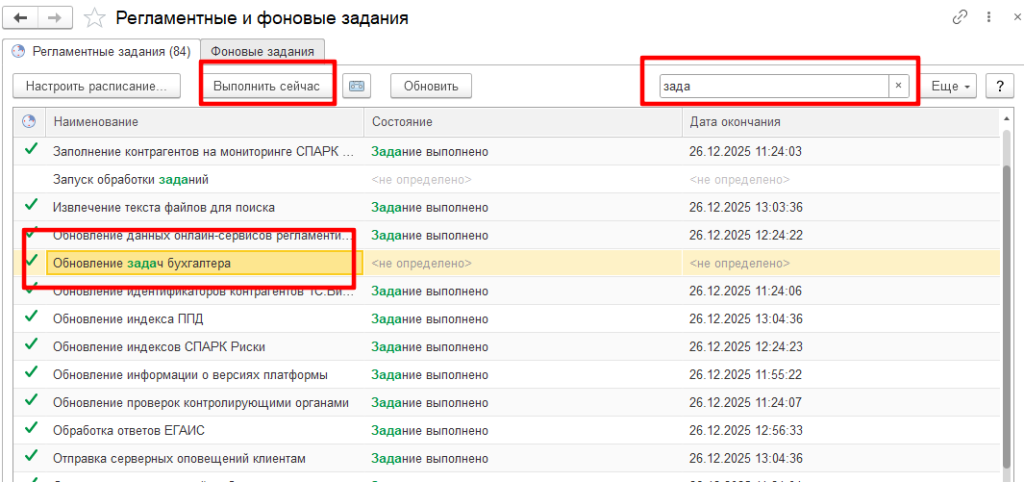Click the Обновить button
Screen dimensions: 1024x482
click(430, 86)
